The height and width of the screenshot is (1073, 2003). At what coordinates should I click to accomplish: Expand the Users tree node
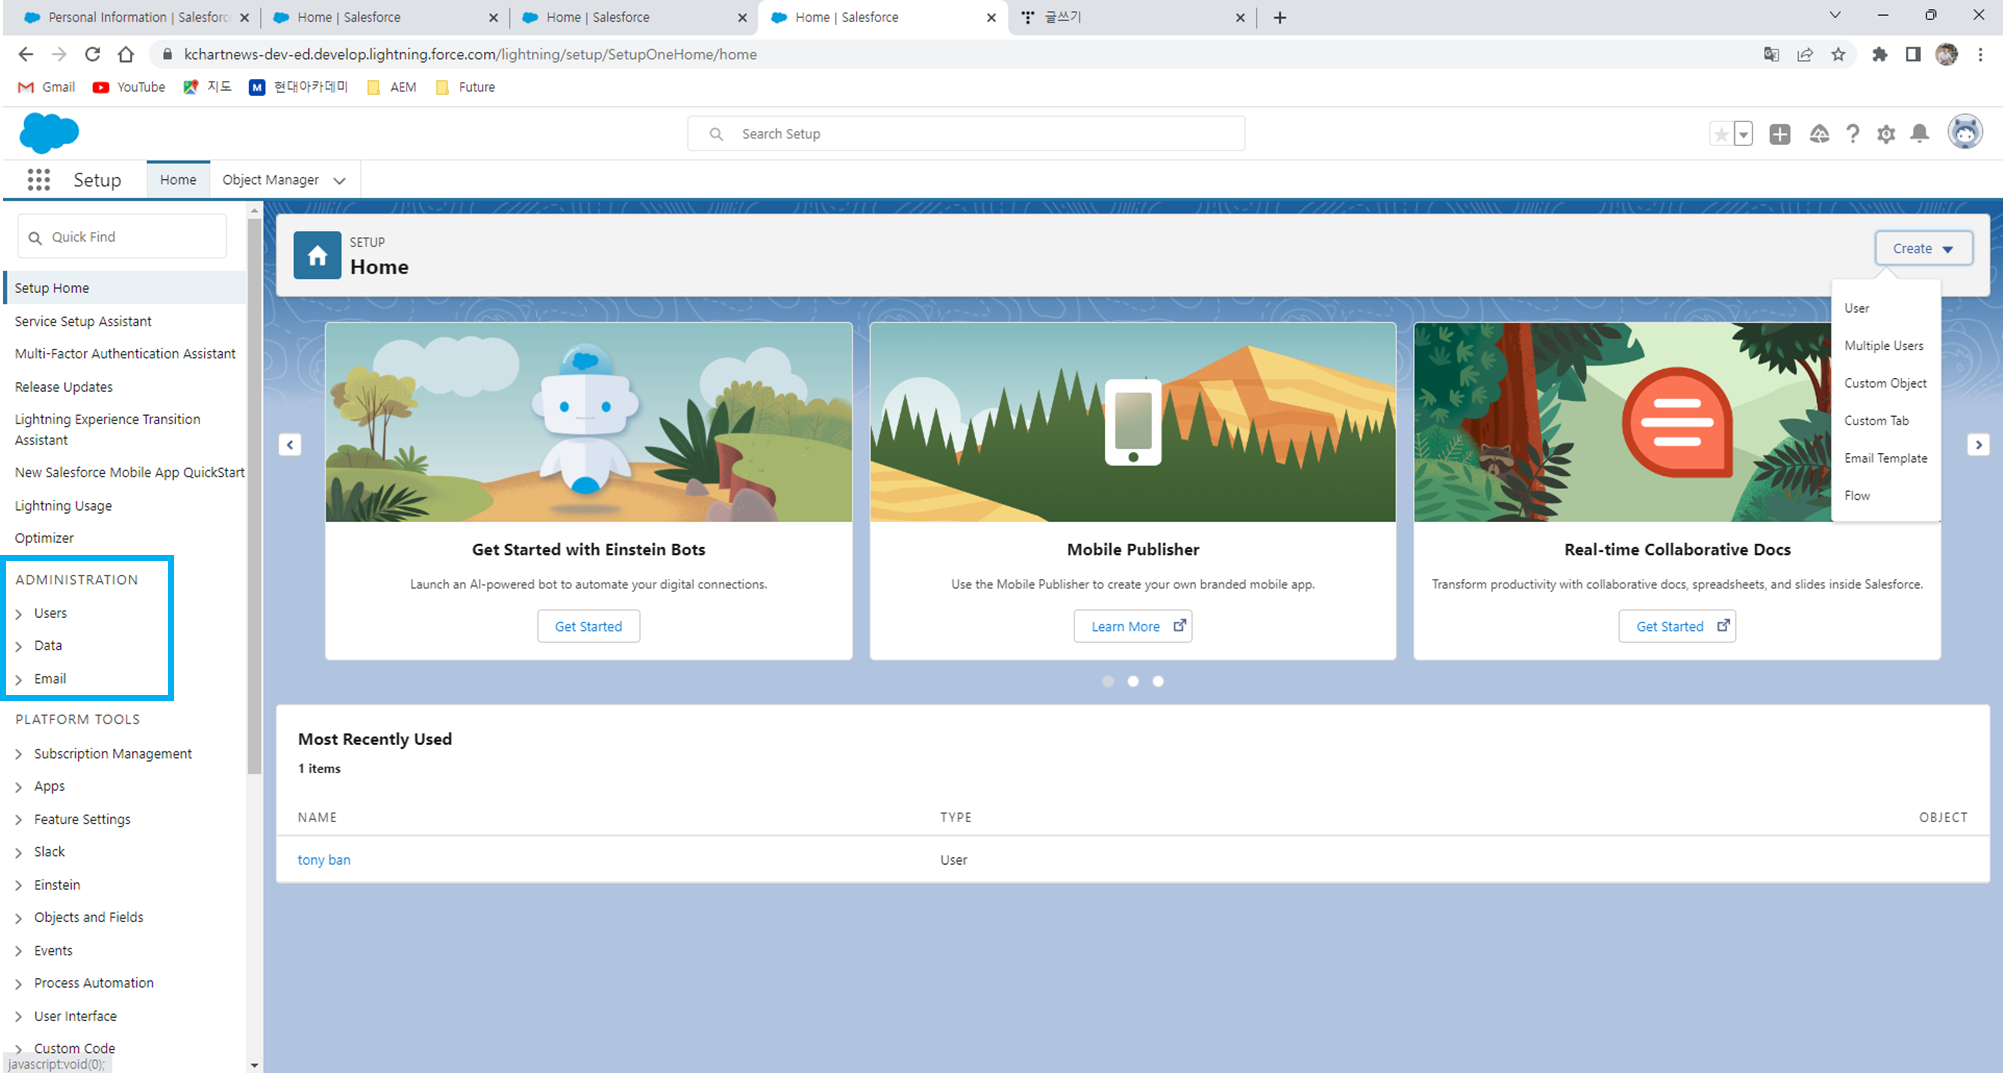19,613
